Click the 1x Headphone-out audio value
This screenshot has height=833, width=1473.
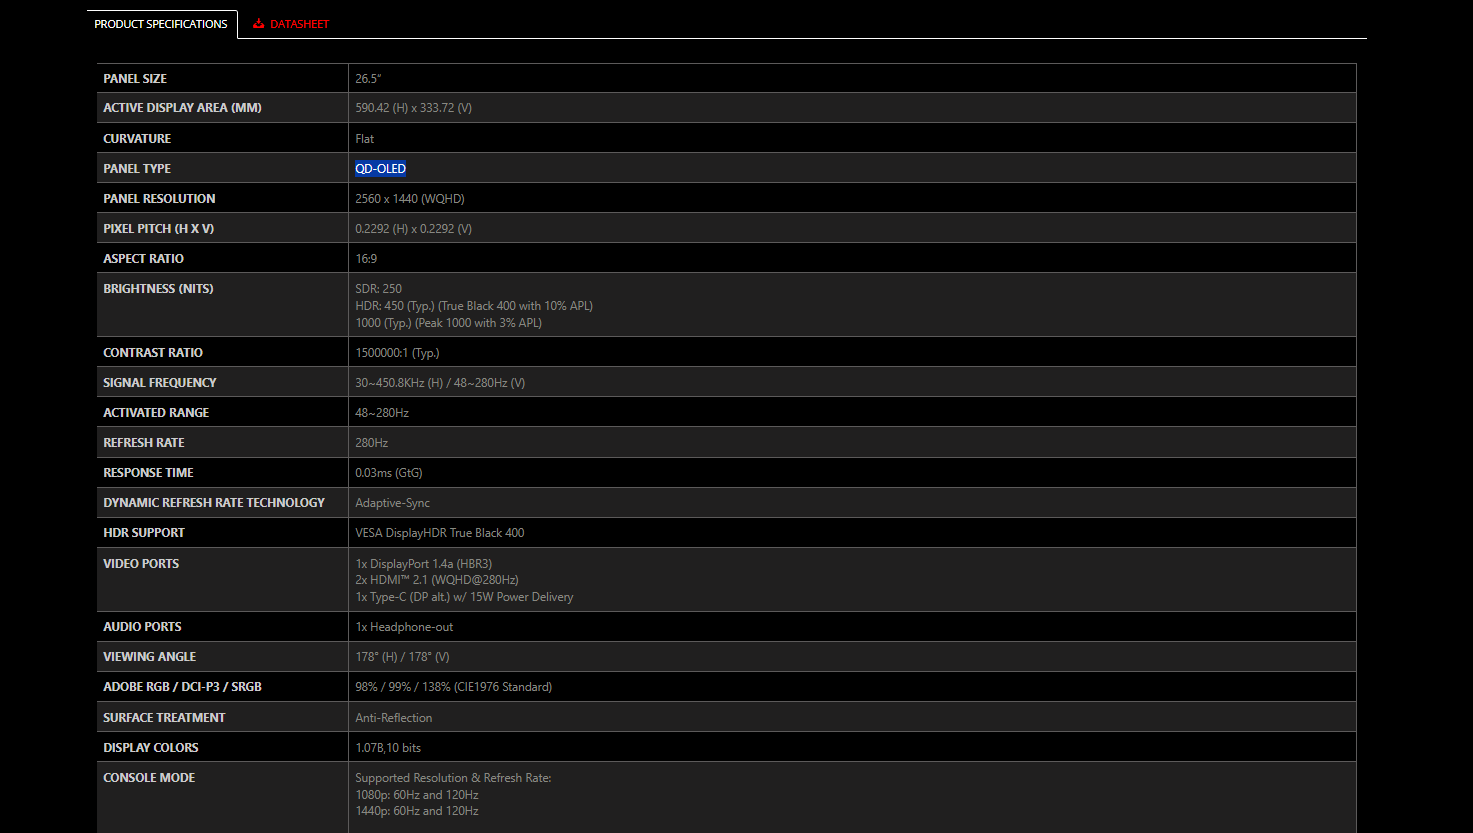[404, 627]
